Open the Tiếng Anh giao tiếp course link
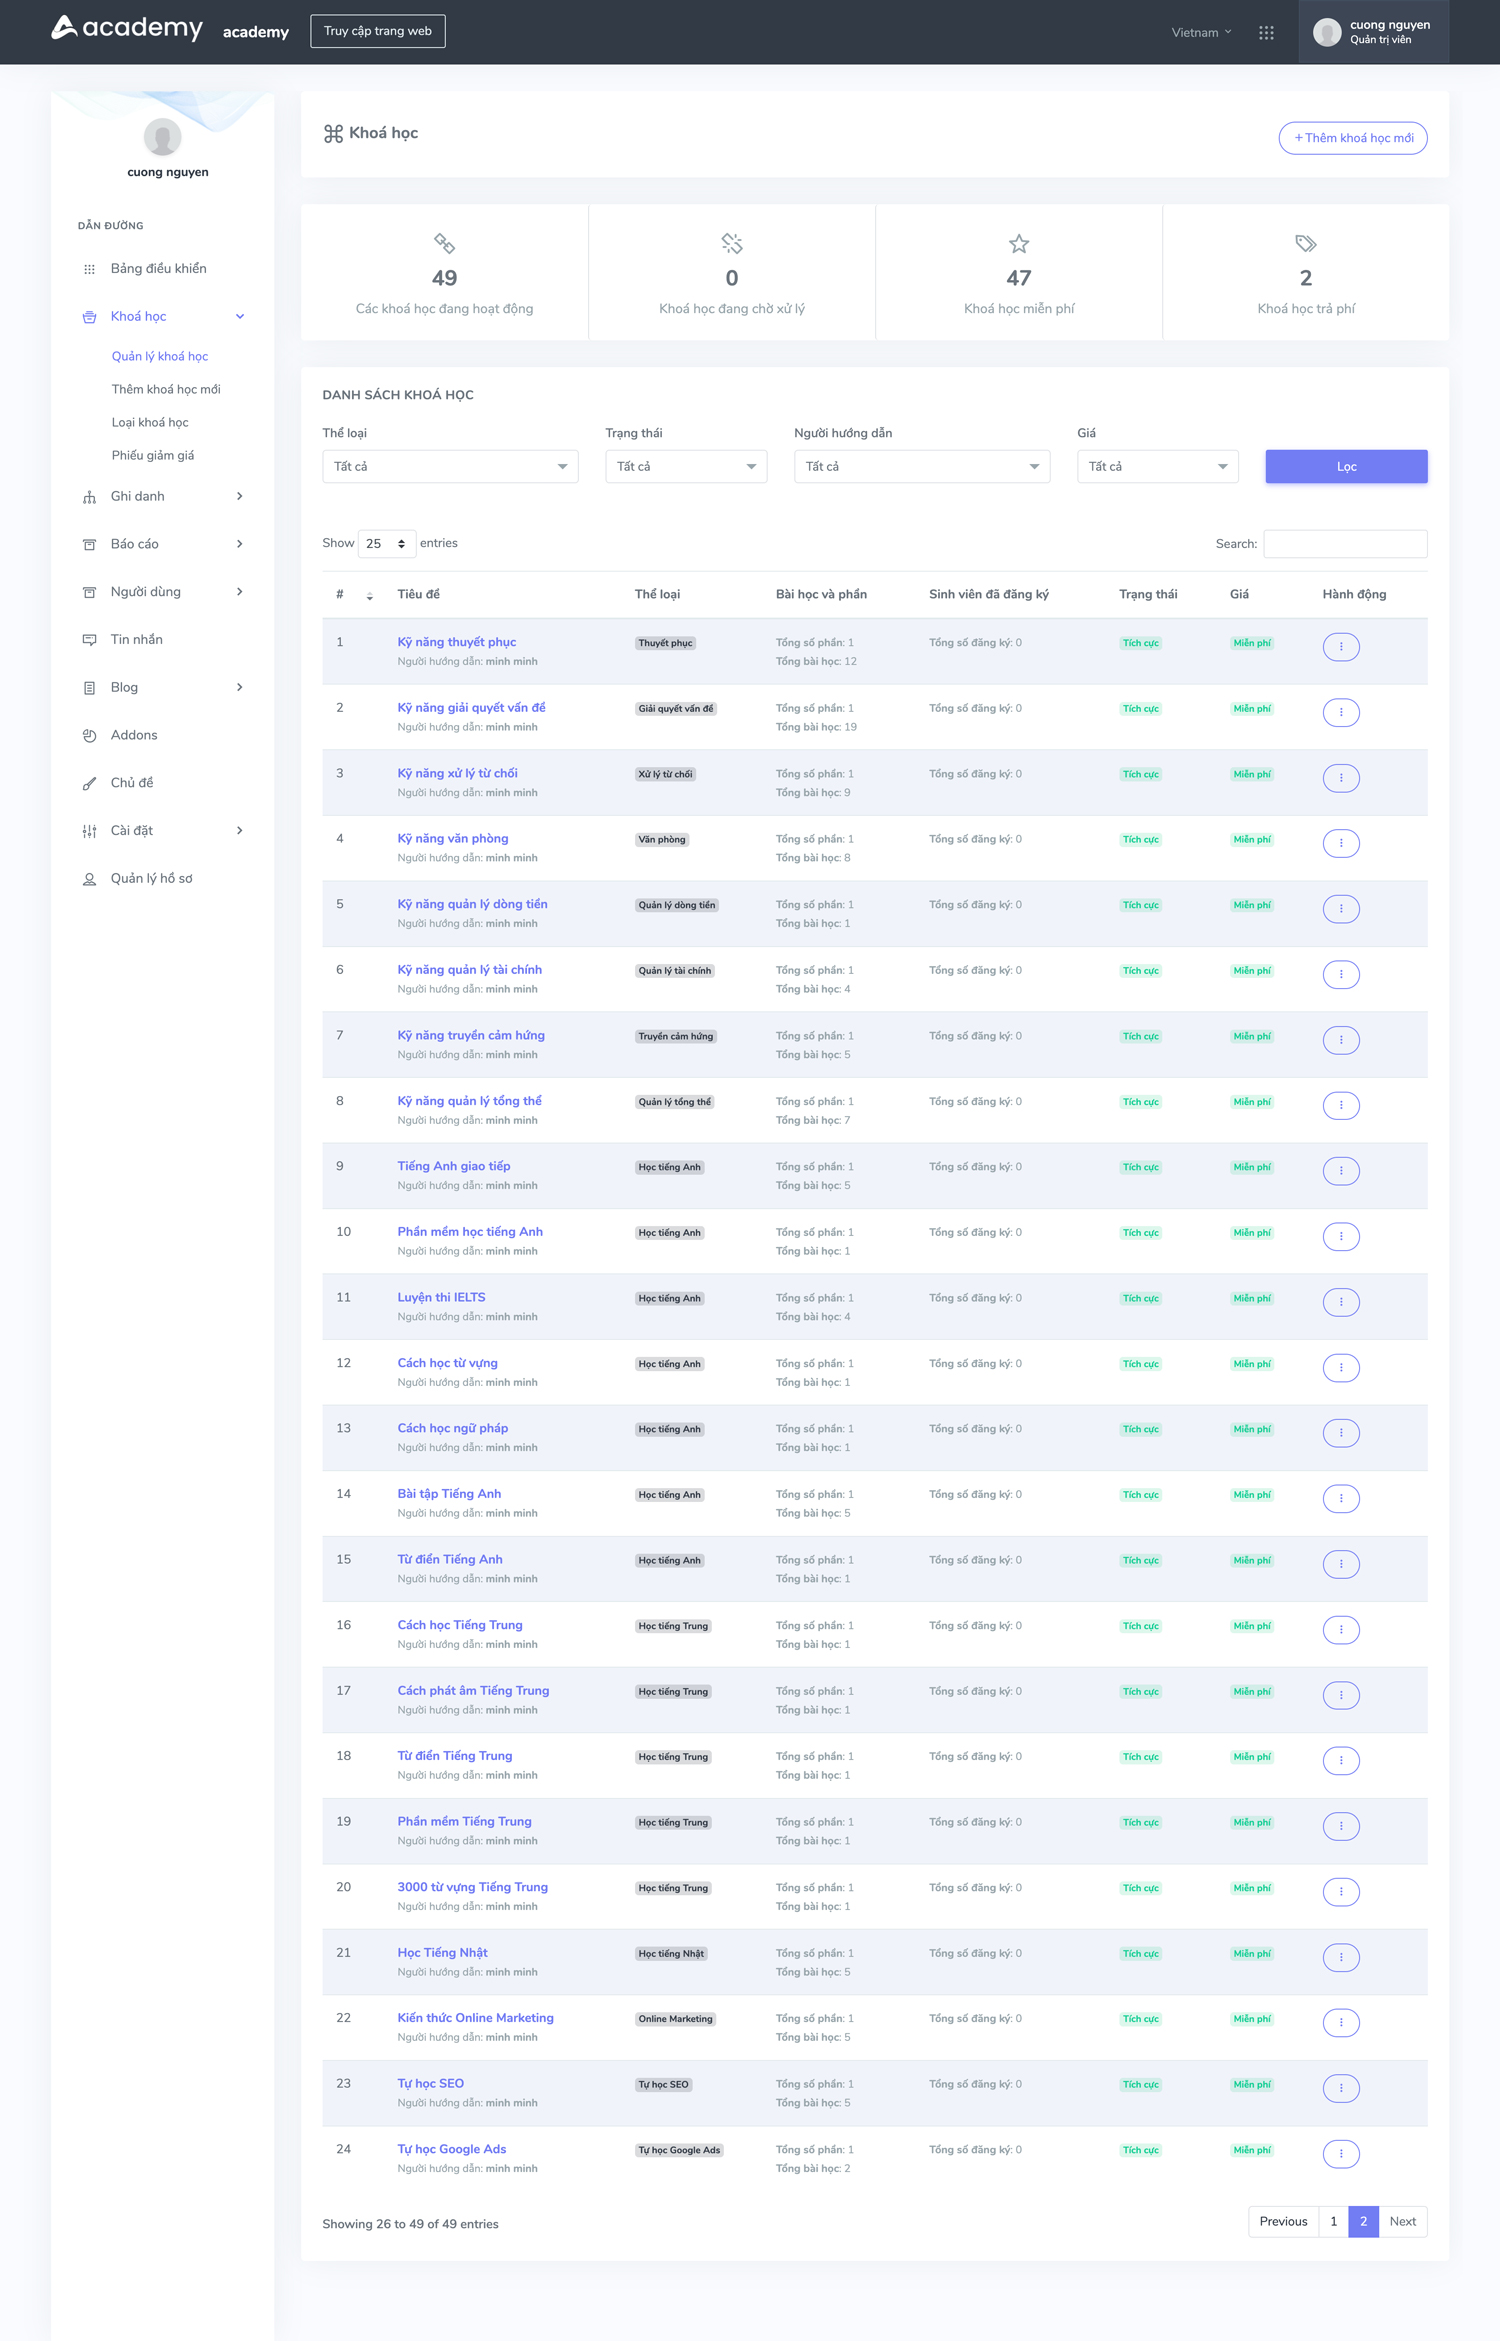Screen dimensions: 1500x2341 click(454, 1166)
